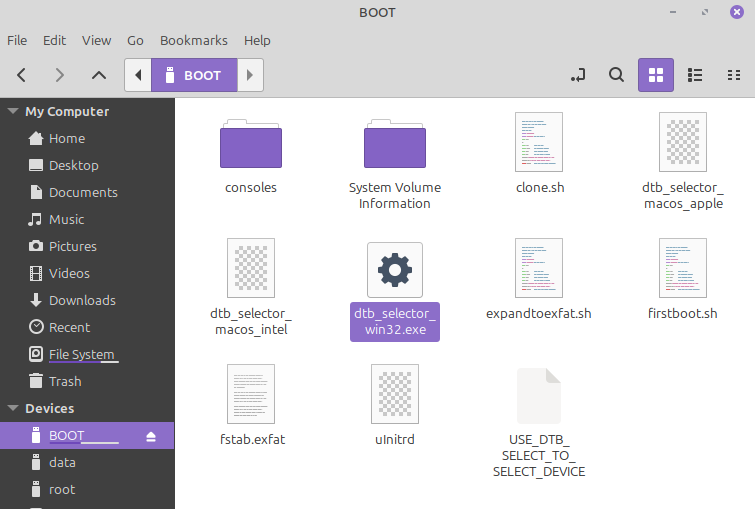Select the BOOT path bar button
755x509 pixels.
coord(194,75)
